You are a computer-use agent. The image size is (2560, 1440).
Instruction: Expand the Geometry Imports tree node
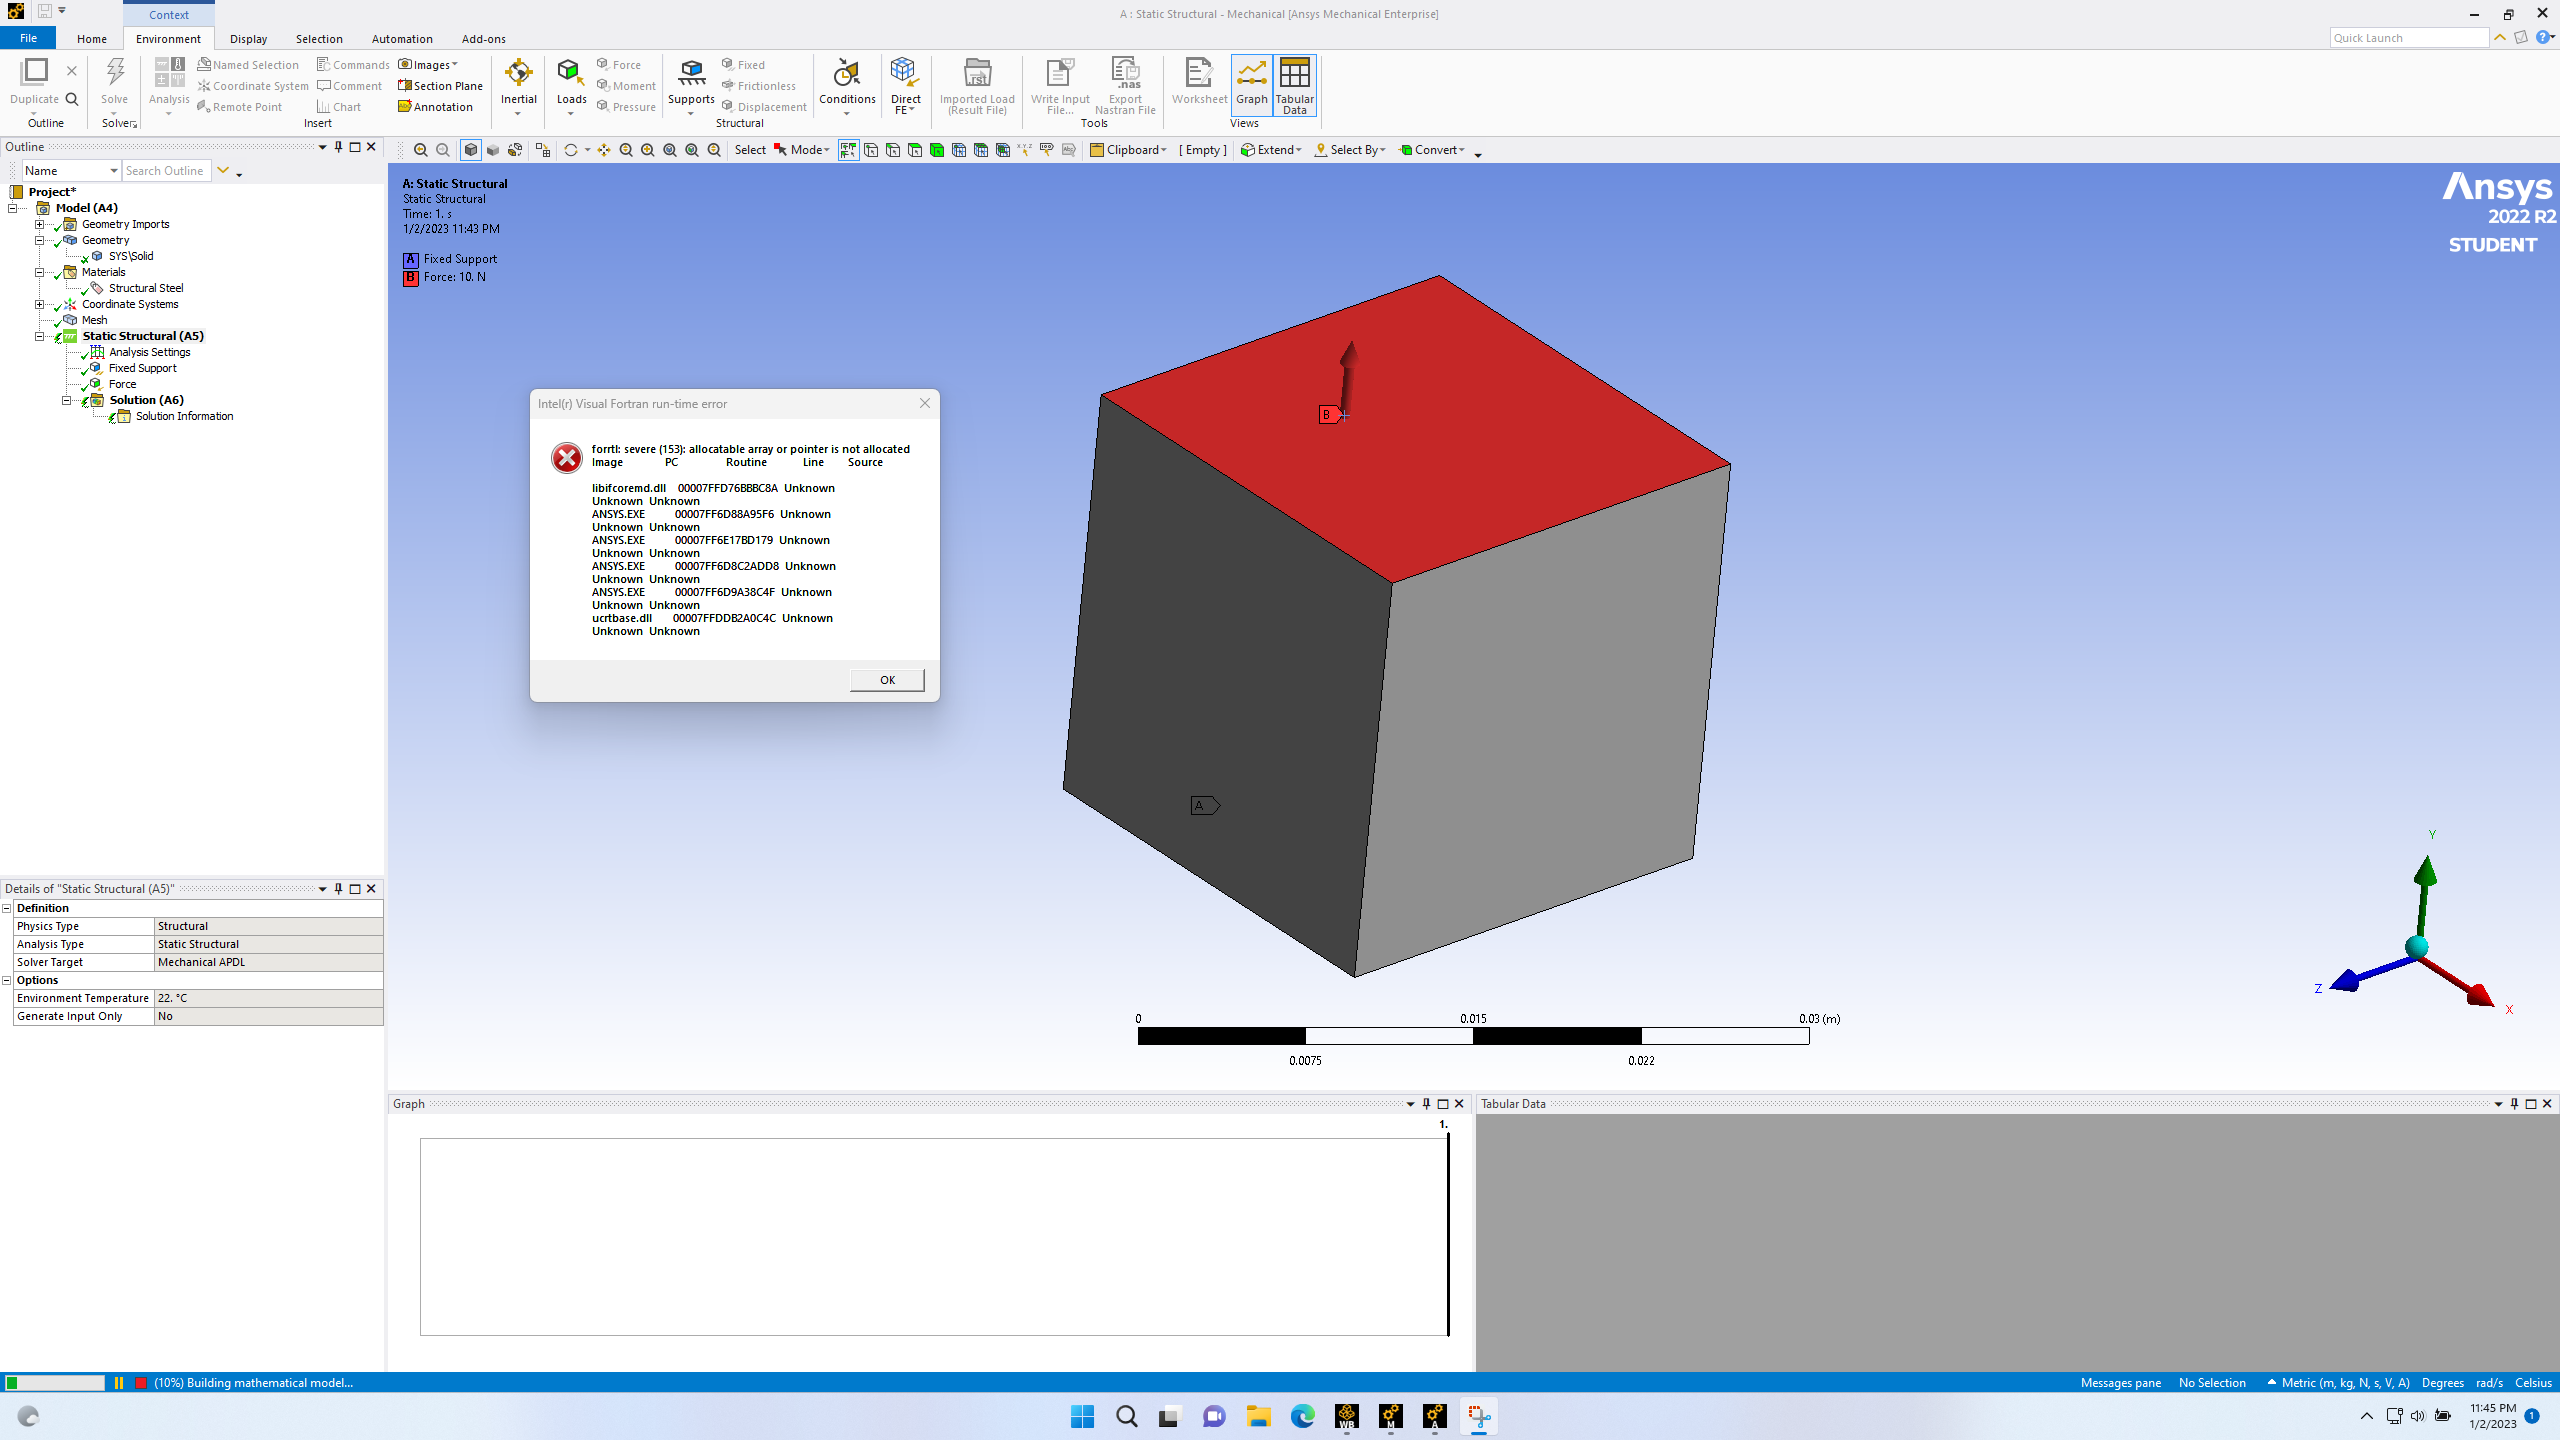[x=40, y=224]
